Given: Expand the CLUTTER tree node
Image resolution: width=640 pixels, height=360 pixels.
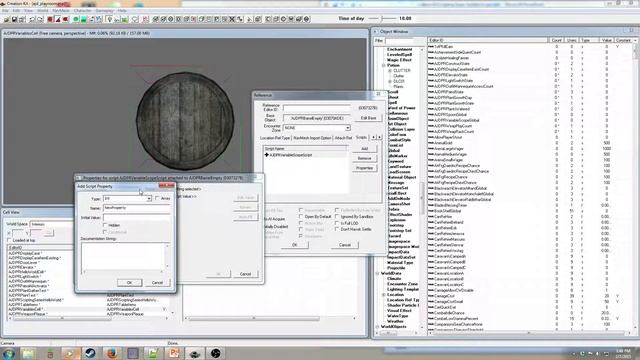Looking at the screenshot, I should pyautogui.click(x=390, y=71).
